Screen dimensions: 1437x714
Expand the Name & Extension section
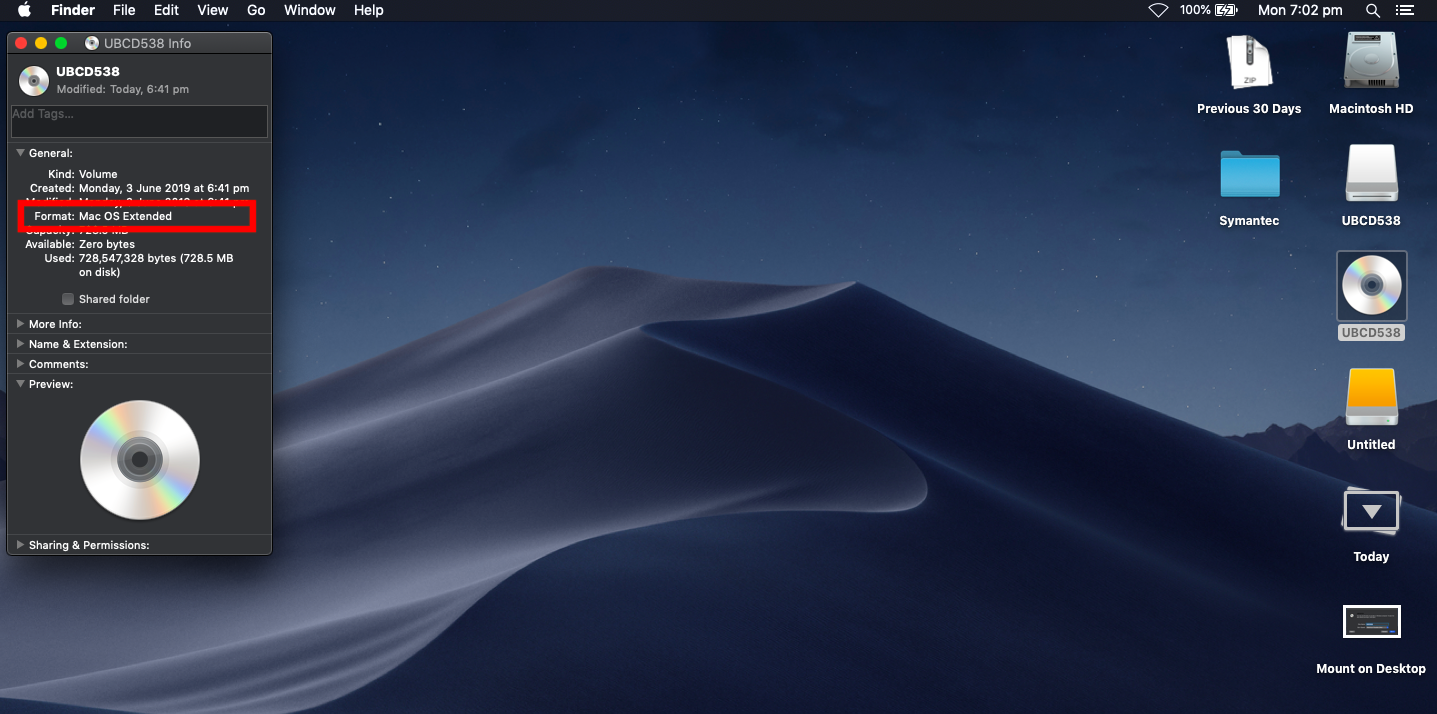(20, 344)
